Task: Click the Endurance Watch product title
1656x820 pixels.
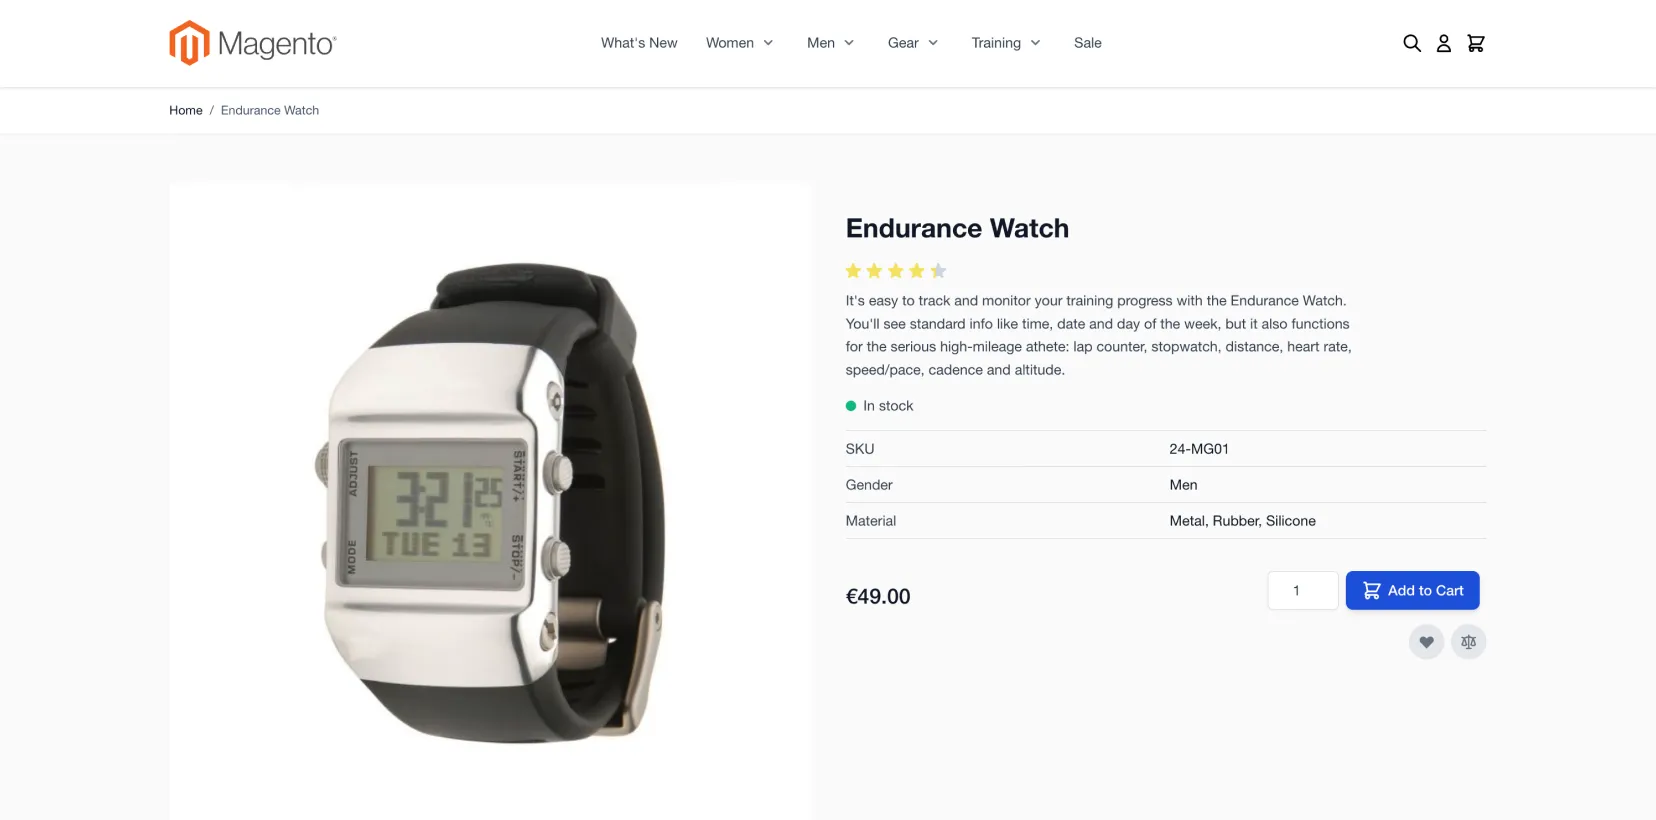Action: [x=957, y=228]
